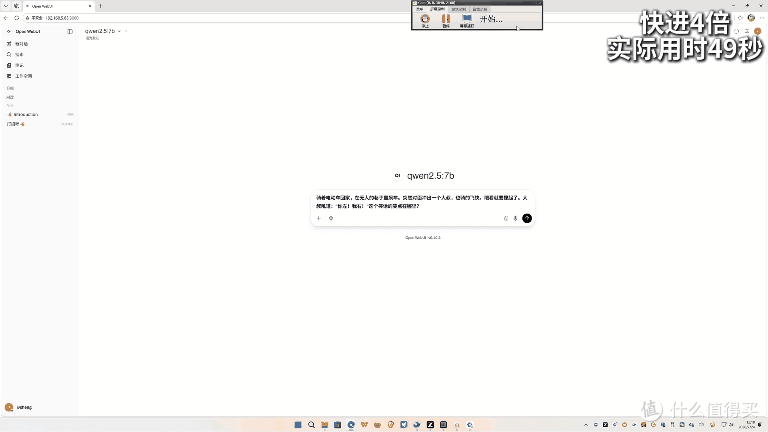
Task: Close the Open WebUI browser tab
Action: (90, 6)
